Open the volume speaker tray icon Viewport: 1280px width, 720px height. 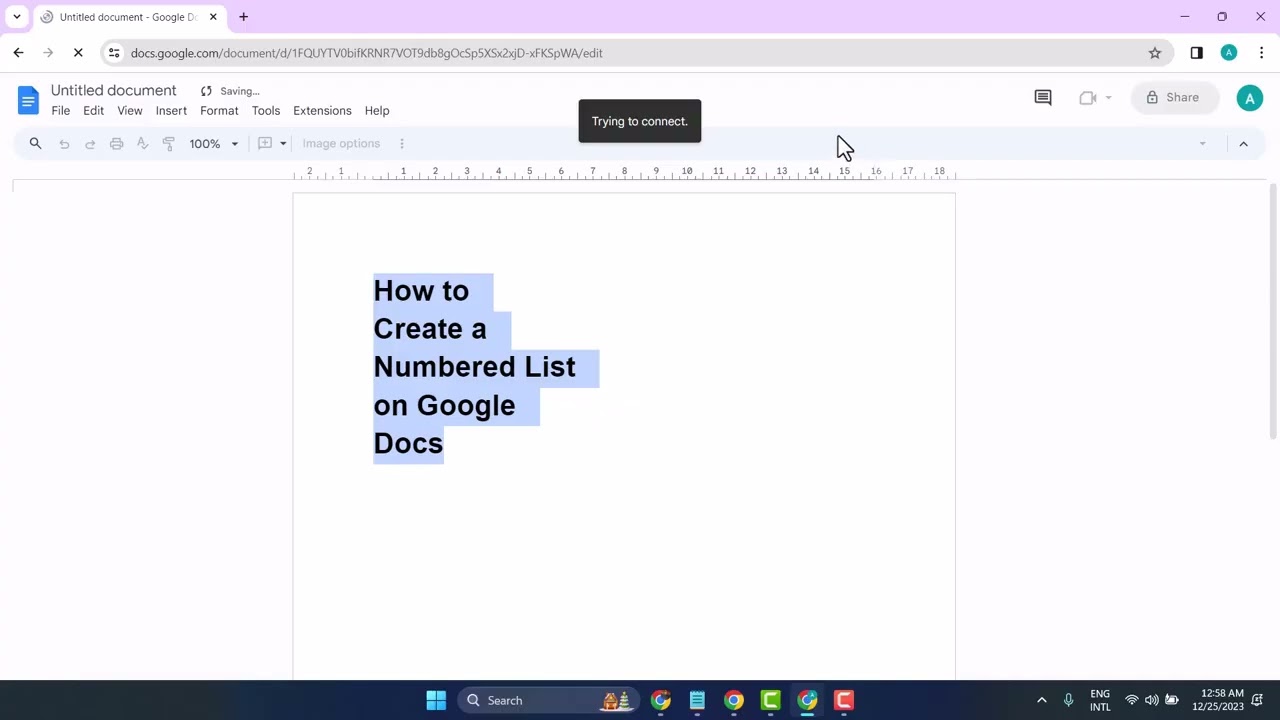pos(1151,700)
